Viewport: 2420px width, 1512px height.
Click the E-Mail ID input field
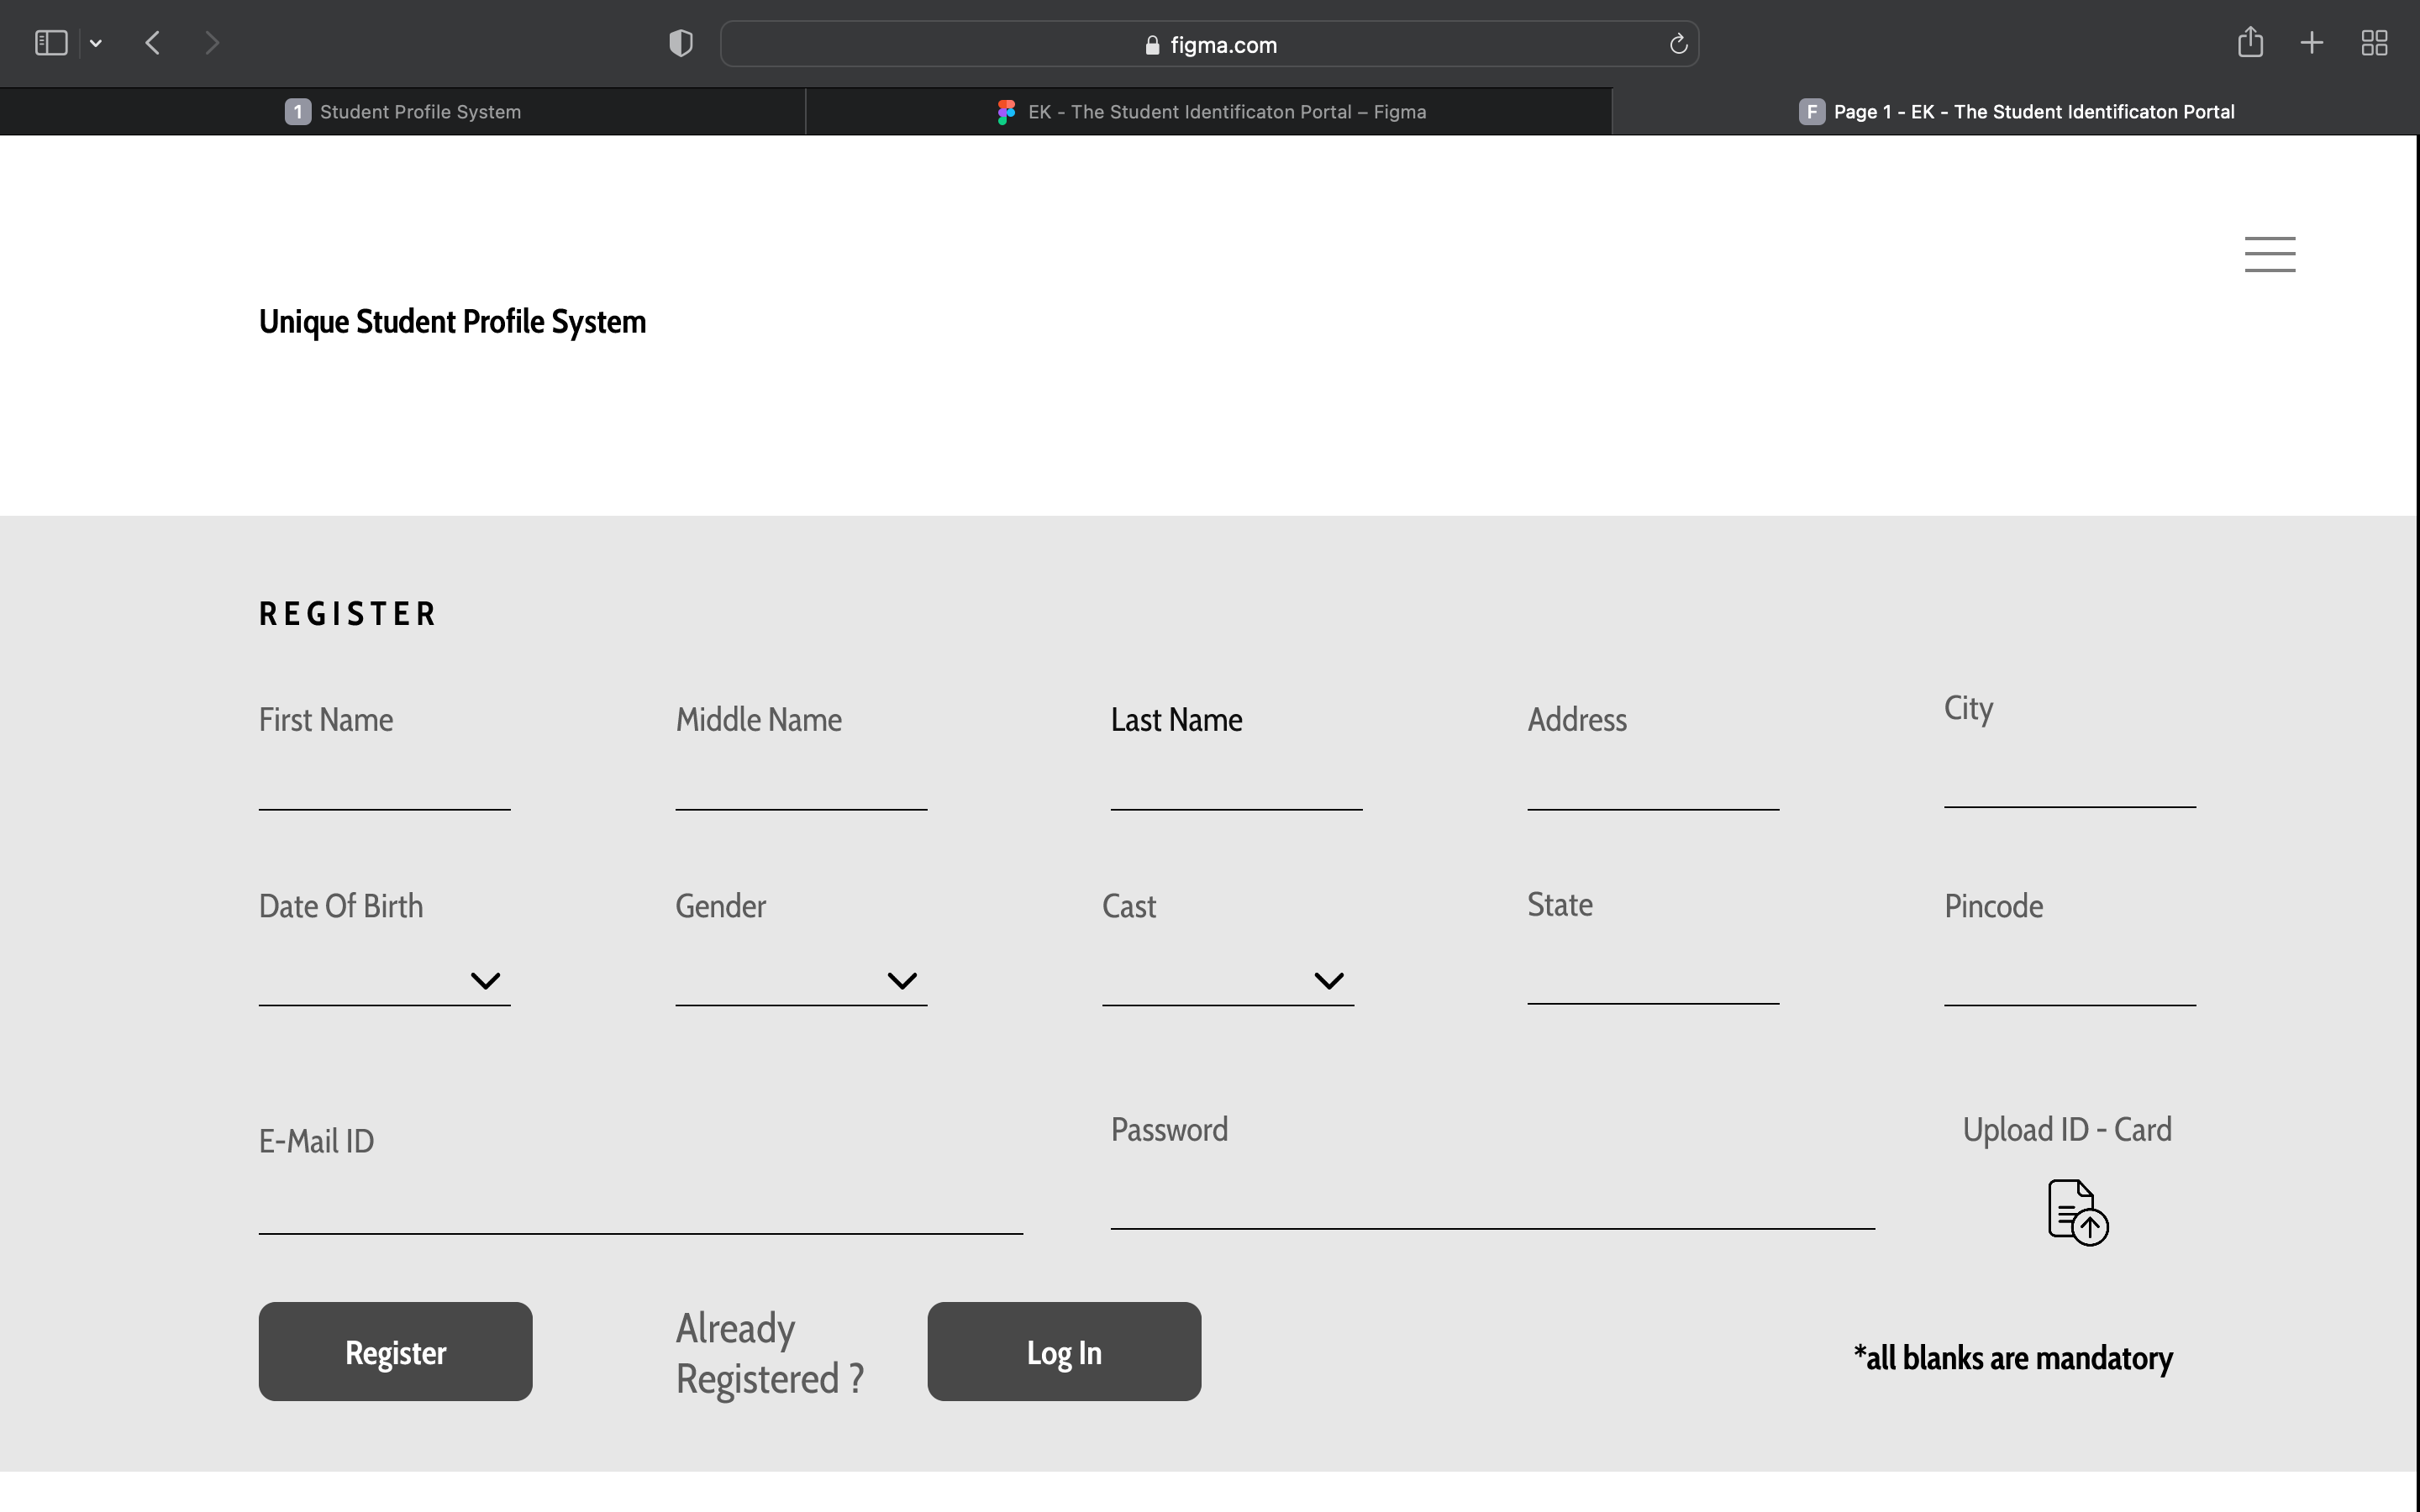click(640, 1205)
